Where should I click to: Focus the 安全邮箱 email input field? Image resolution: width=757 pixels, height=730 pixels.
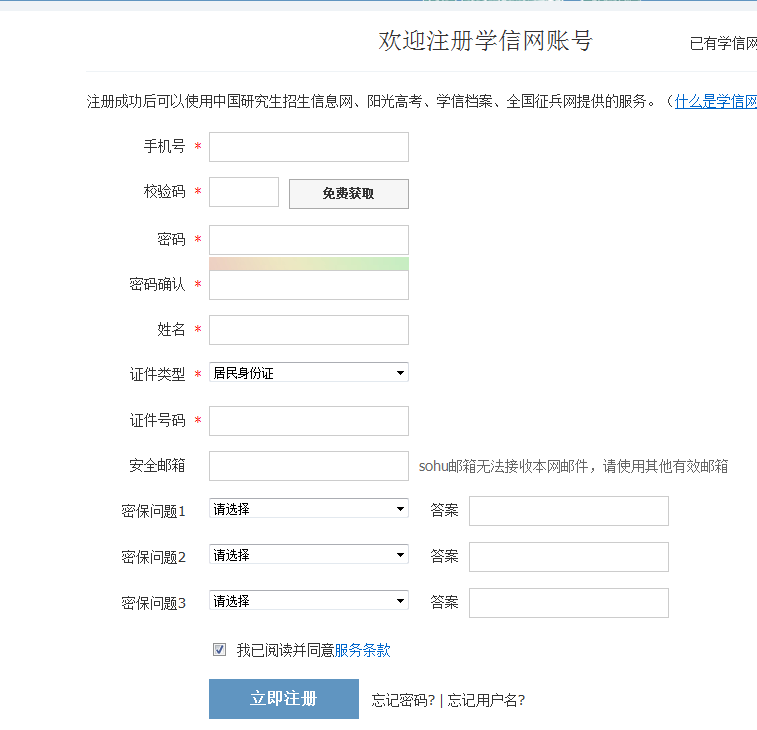[308, 466]
